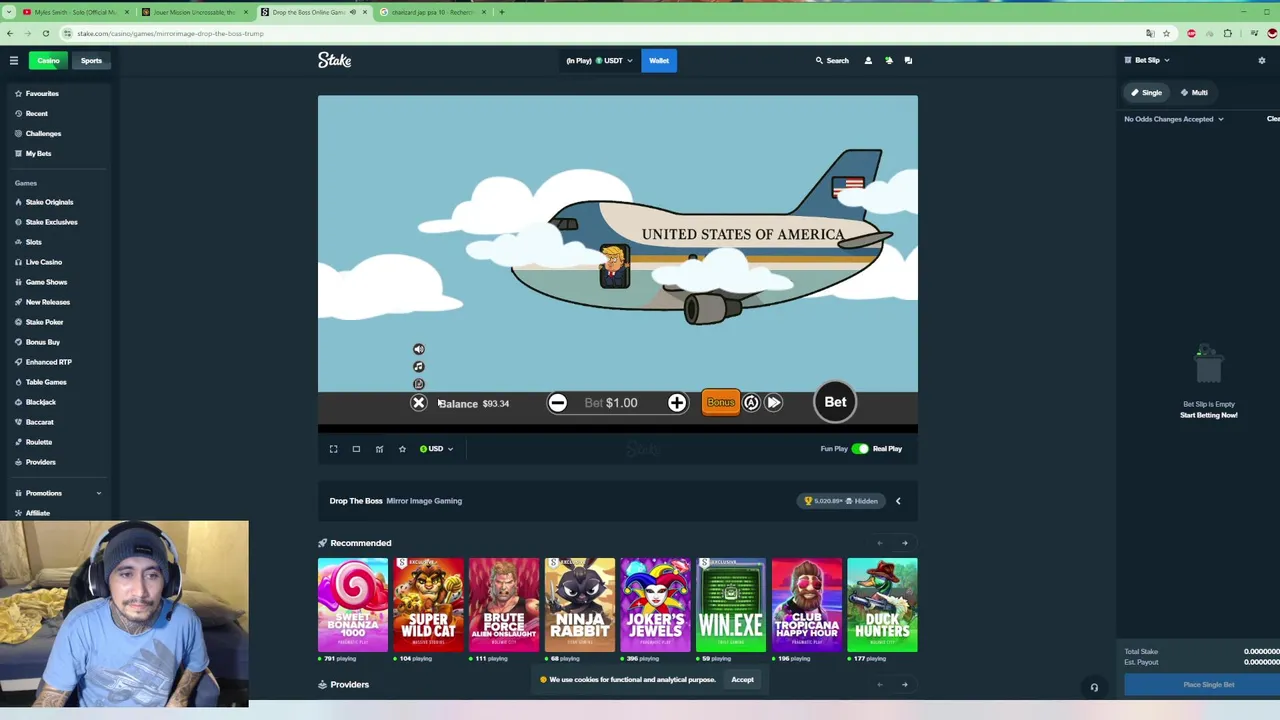1280x720 pixels.
Task: Open Stake Poker category
Action: 44,322
